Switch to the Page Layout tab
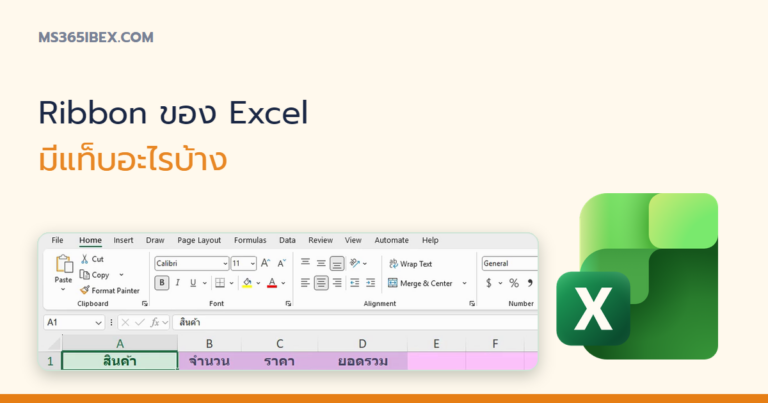This screenshot has width=768, height=403. [199, 240]
